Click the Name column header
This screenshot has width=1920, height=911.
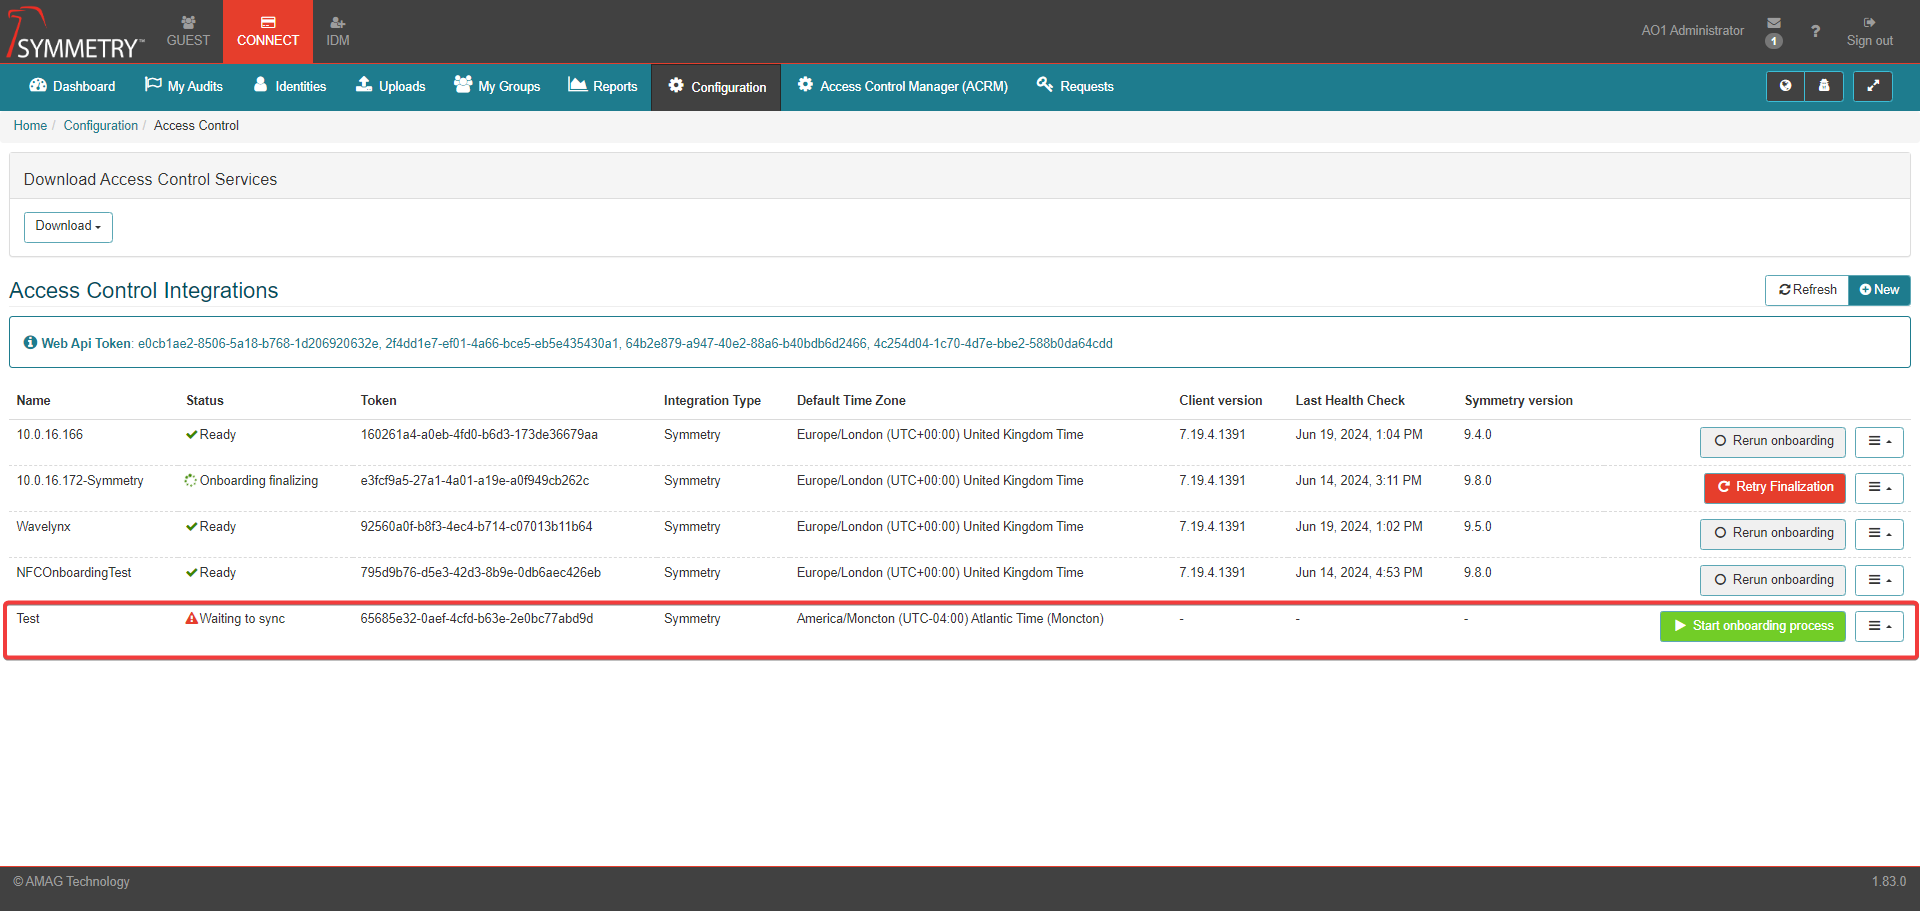click(x=33, y=400)
